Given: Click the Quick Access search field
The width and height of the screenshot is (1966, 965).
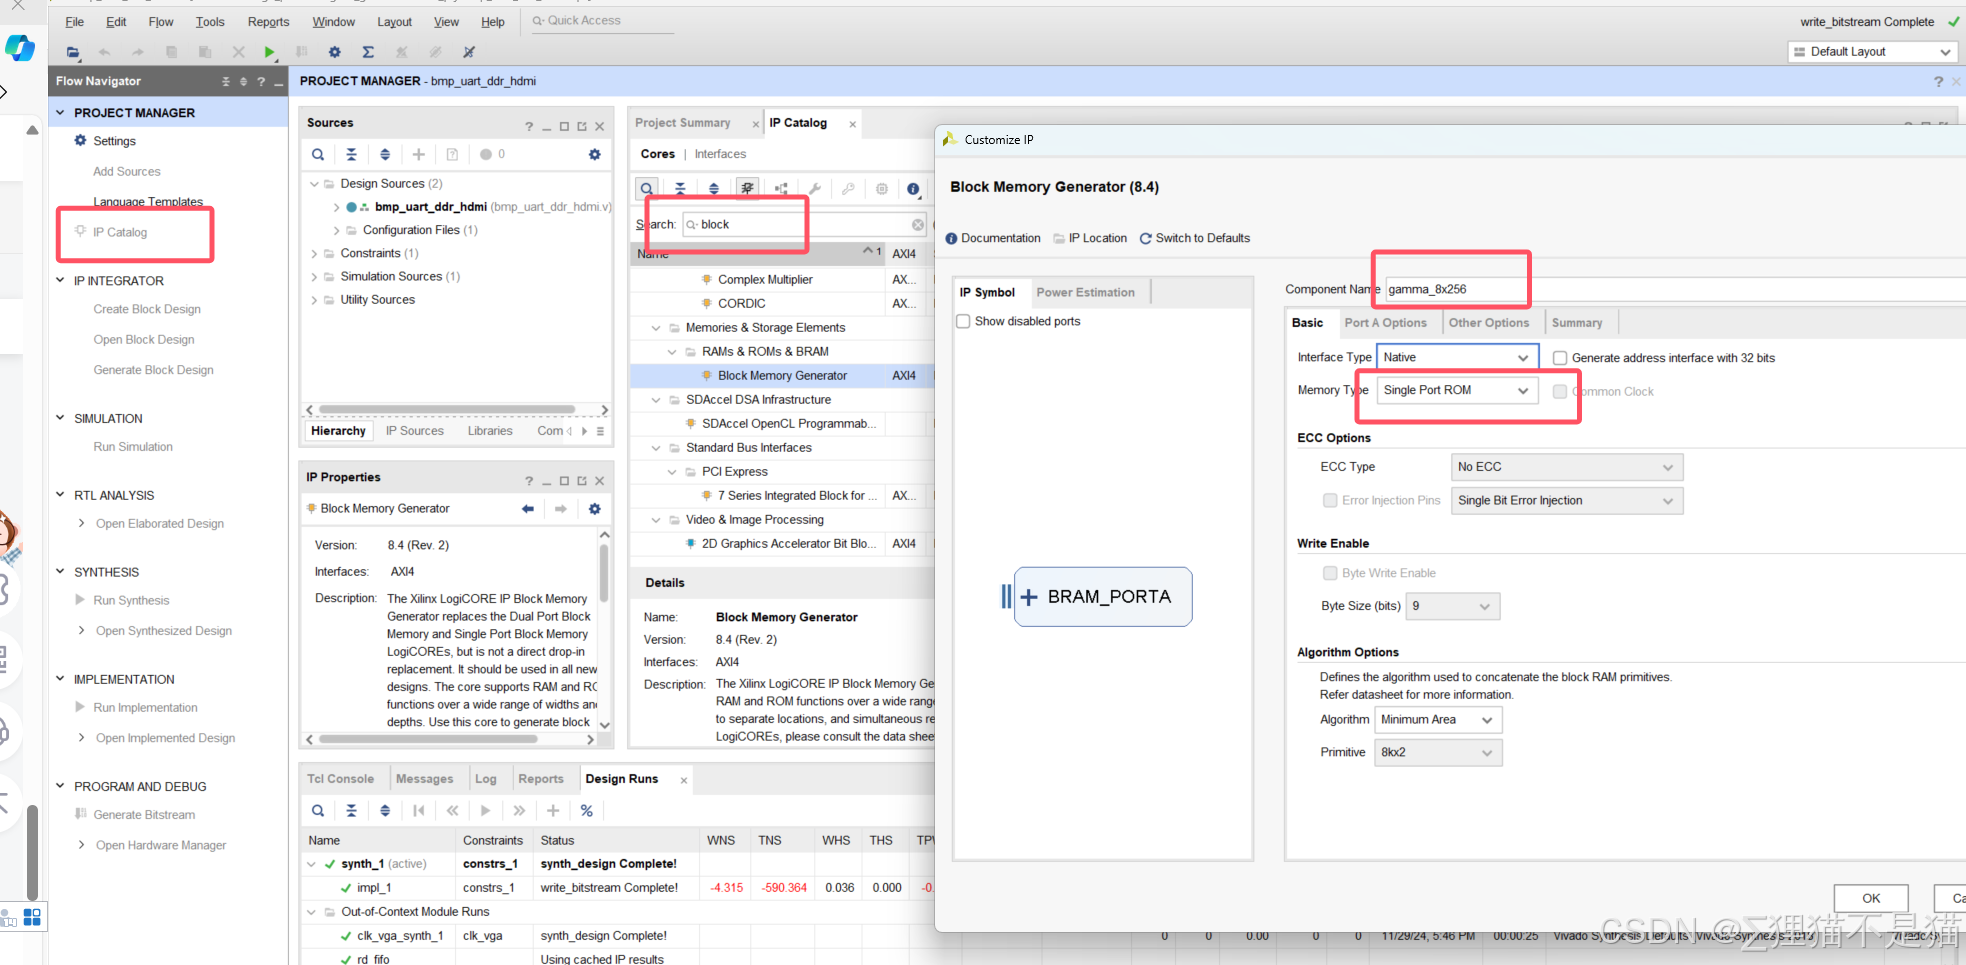Looking at the screenshot, I should tap(602, 21).
